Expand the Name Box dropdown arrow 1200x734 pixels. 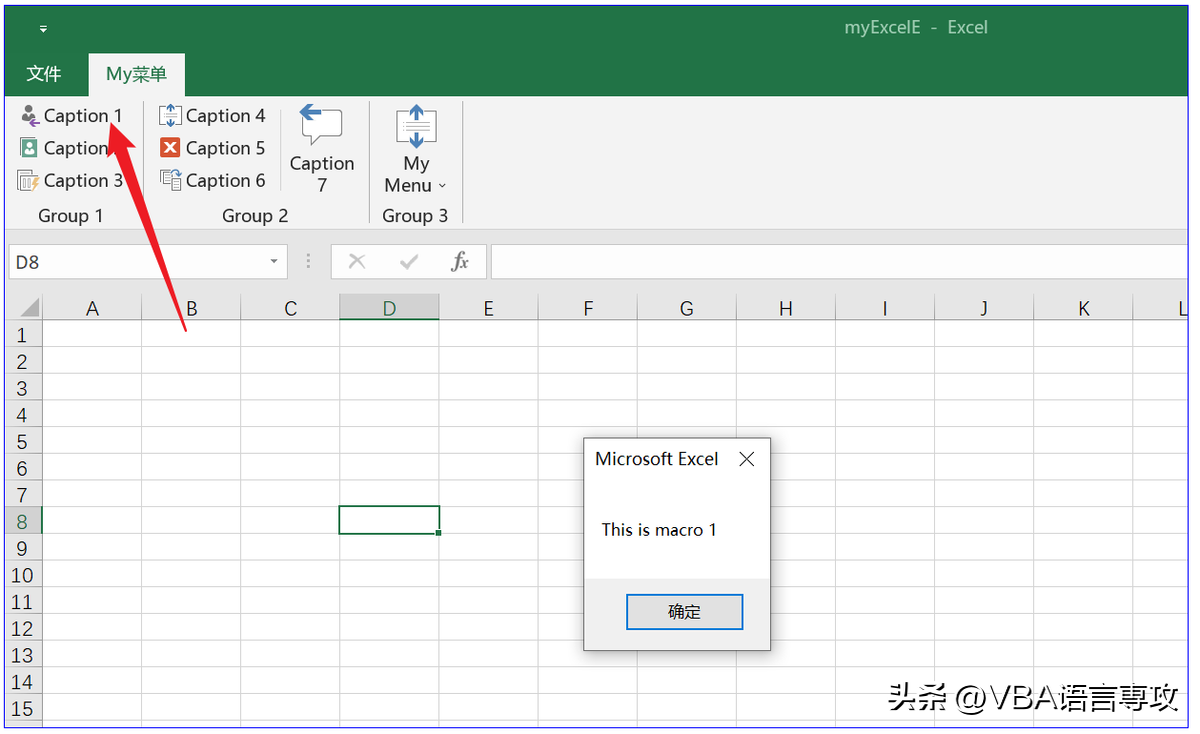pos(274,262)
